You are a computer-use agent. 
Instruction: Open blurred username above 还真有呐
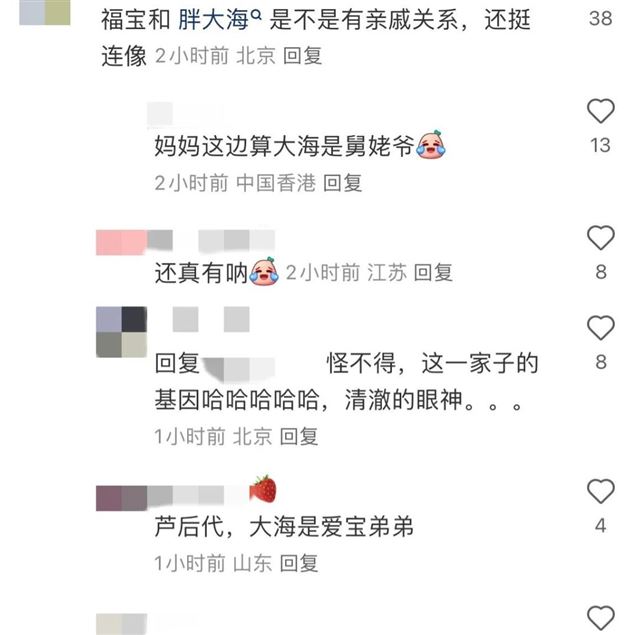coord(185,241)
